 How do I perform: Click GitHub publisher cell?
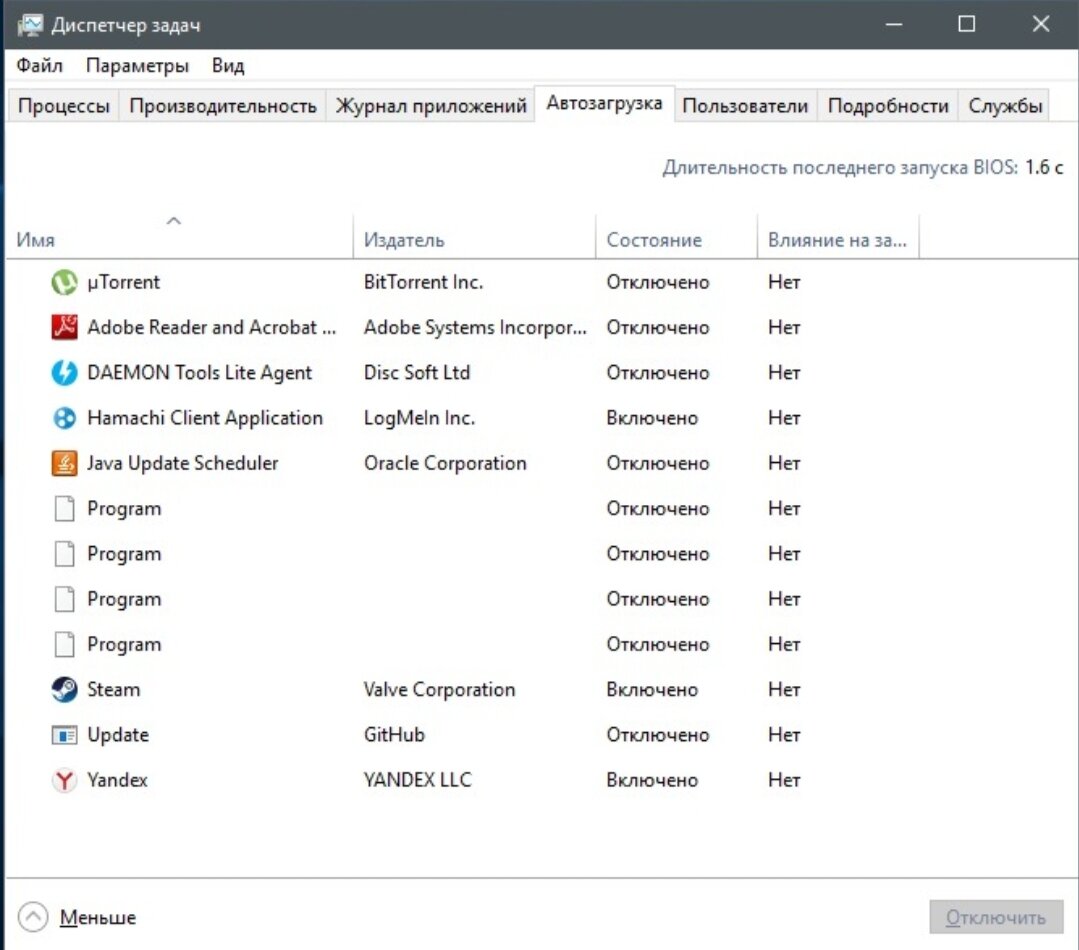394,735
